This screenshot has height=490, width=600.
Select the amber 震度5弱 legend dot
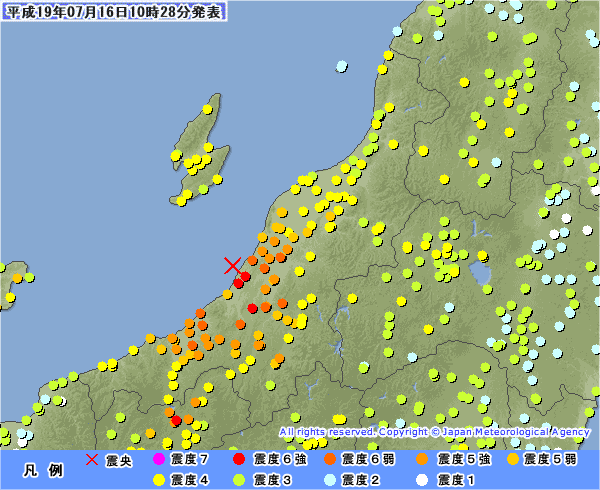pyautogui.click(x=513, y=459)
